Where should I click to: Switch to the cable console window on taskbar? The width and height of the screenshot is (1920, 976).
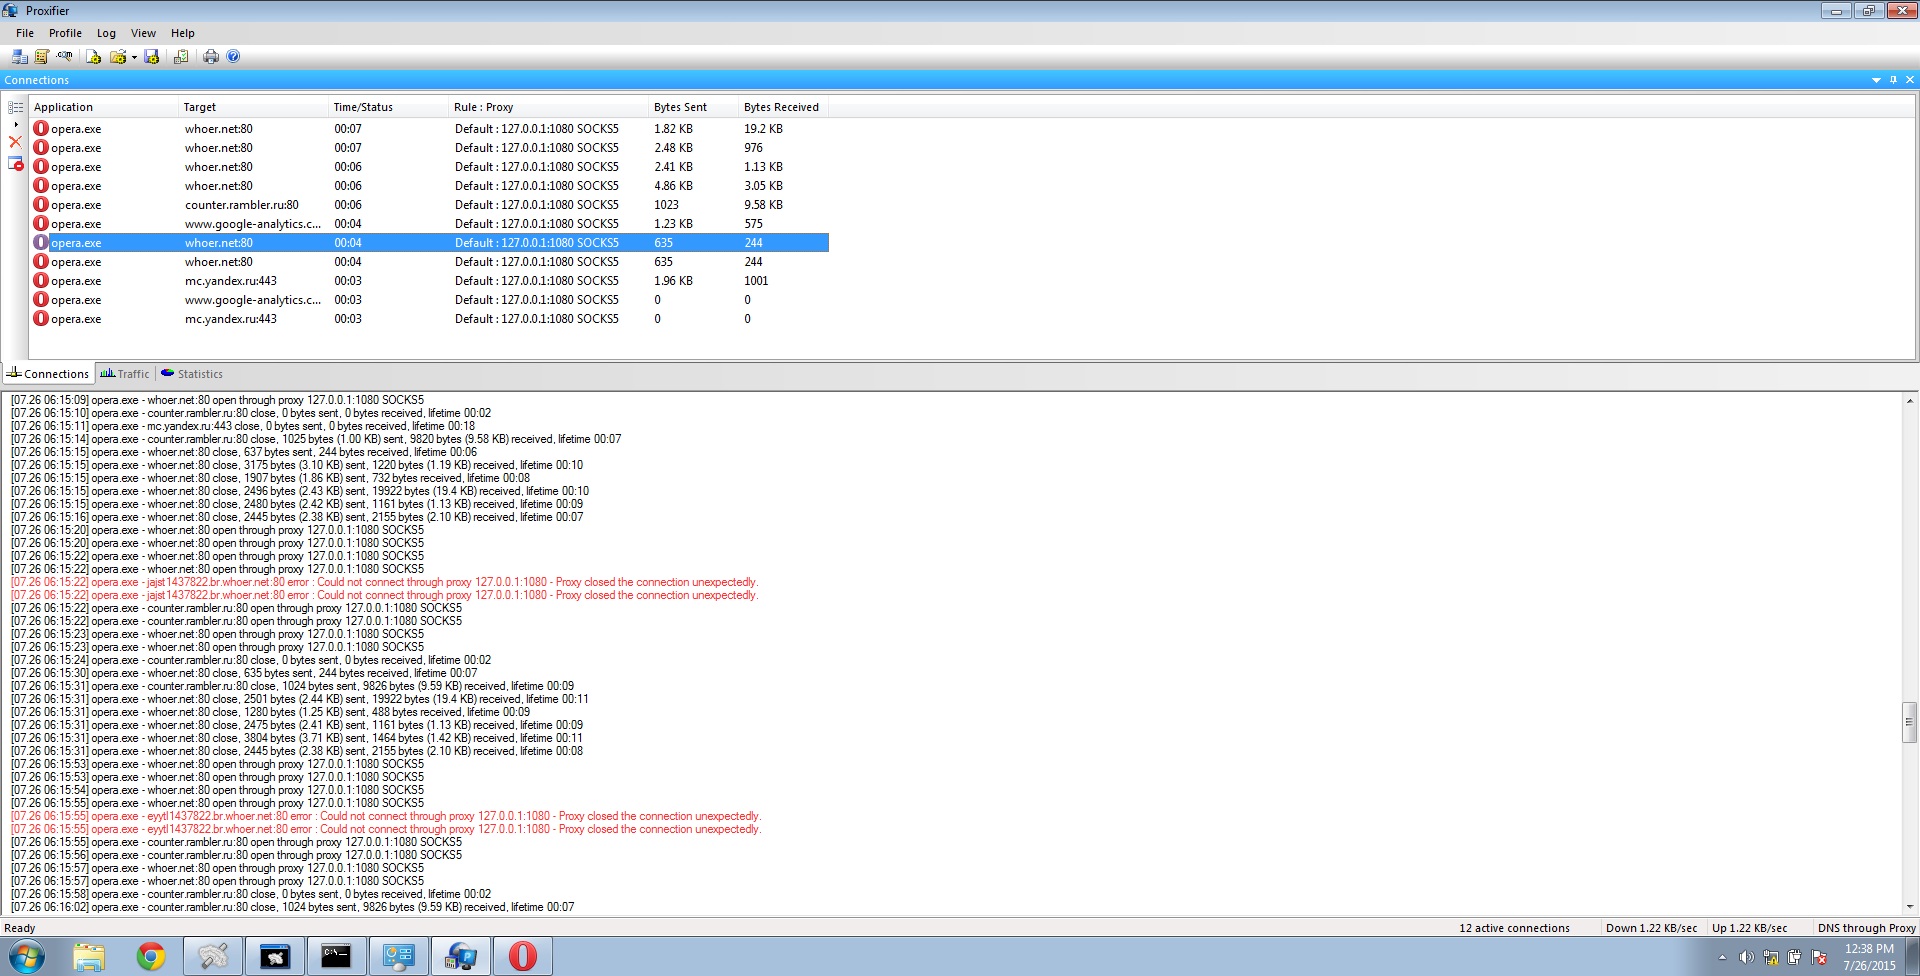pos(275,957)
